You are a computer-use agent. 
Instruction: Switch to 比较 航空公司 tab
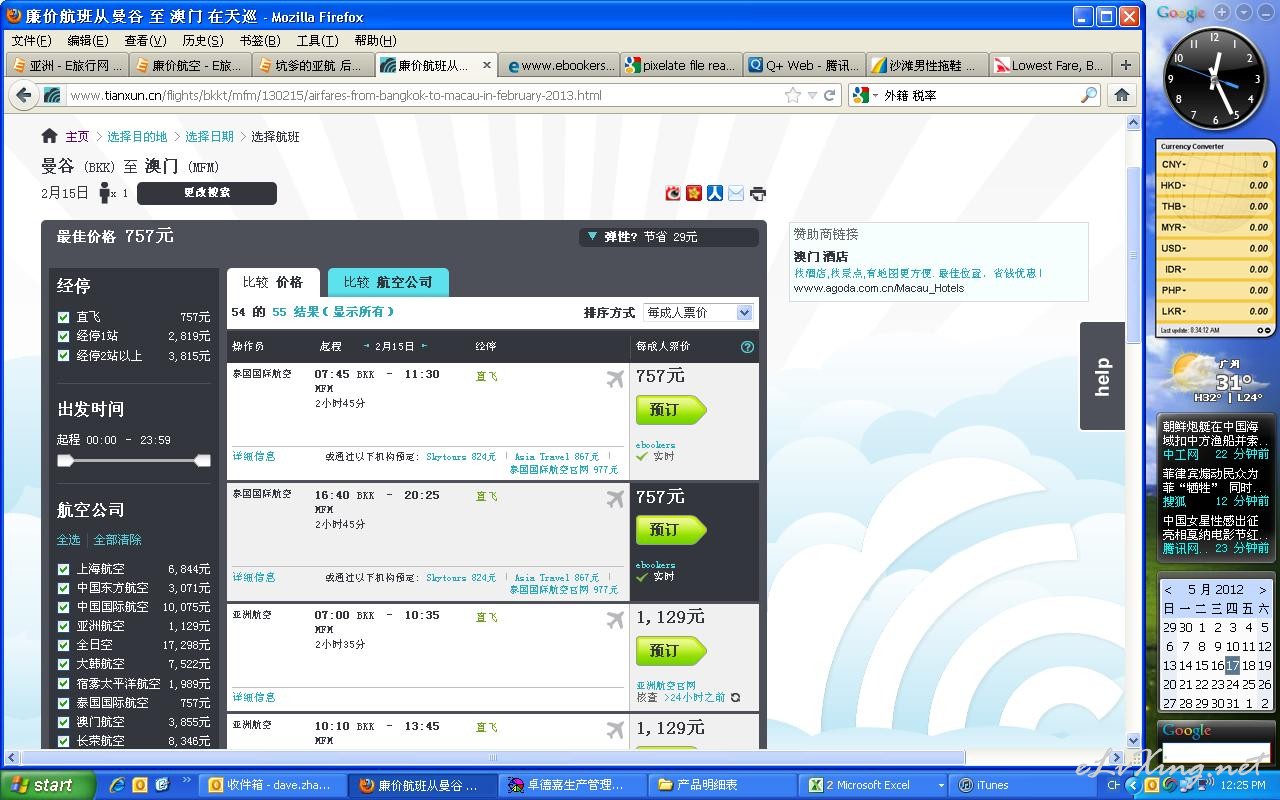pyautogui.click(x=388, y=282)
